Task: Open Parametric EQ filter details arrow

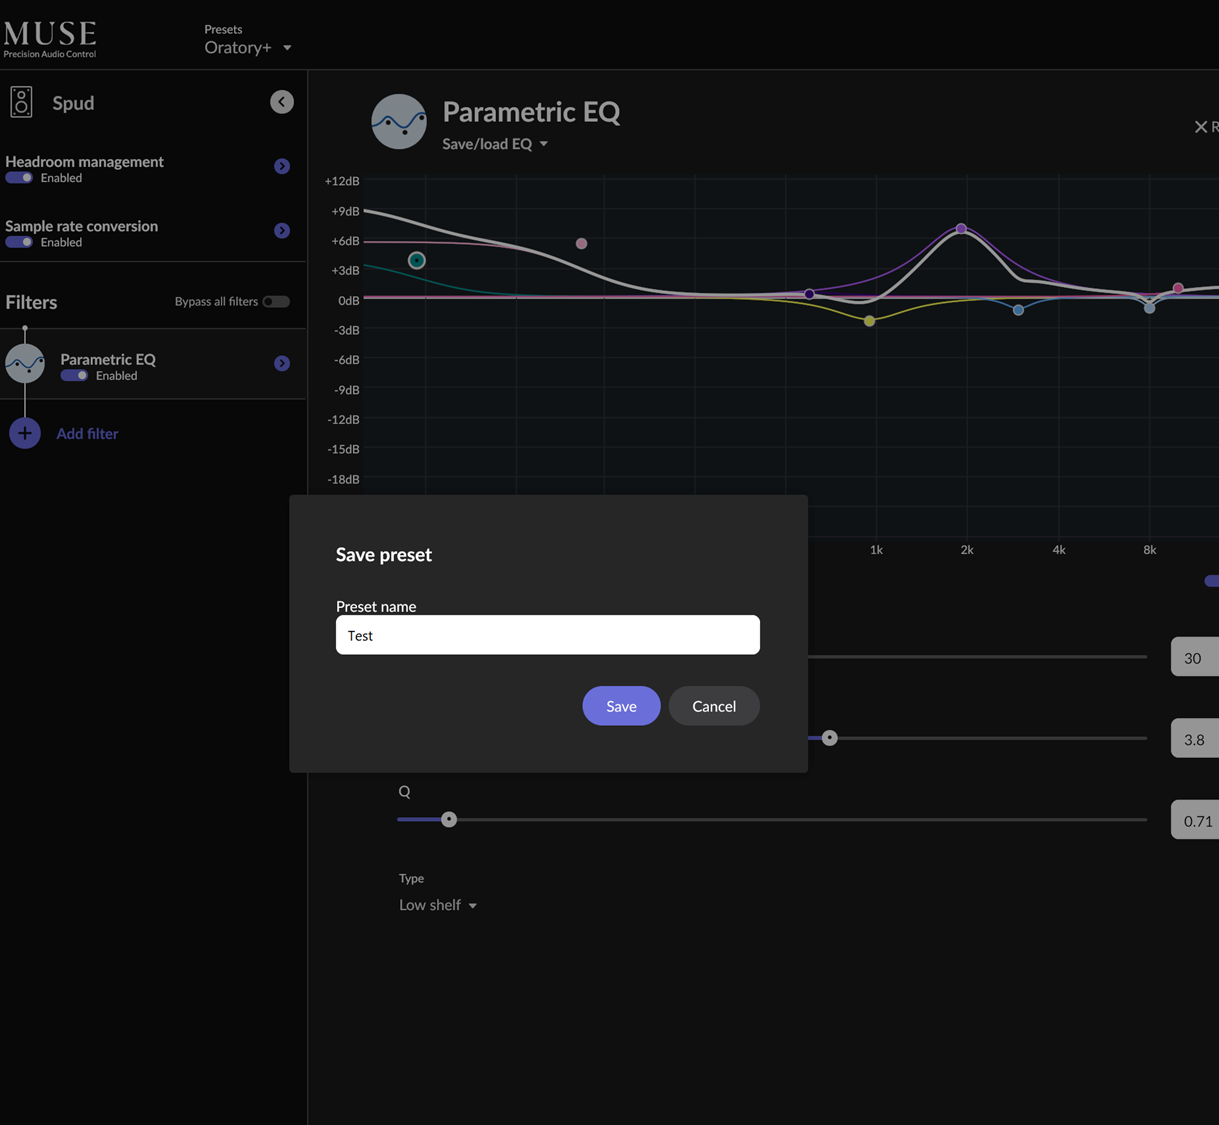Action: (282, 364)
